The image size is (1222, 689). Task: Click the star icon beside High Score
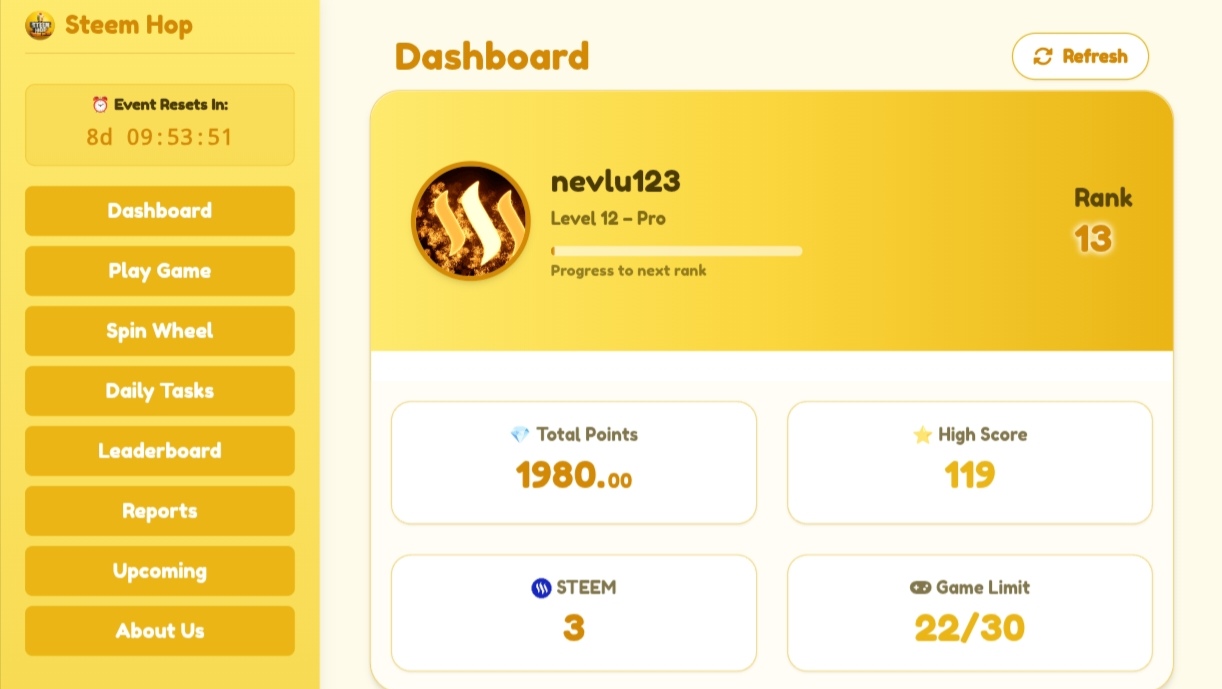[x=922, y=434]
